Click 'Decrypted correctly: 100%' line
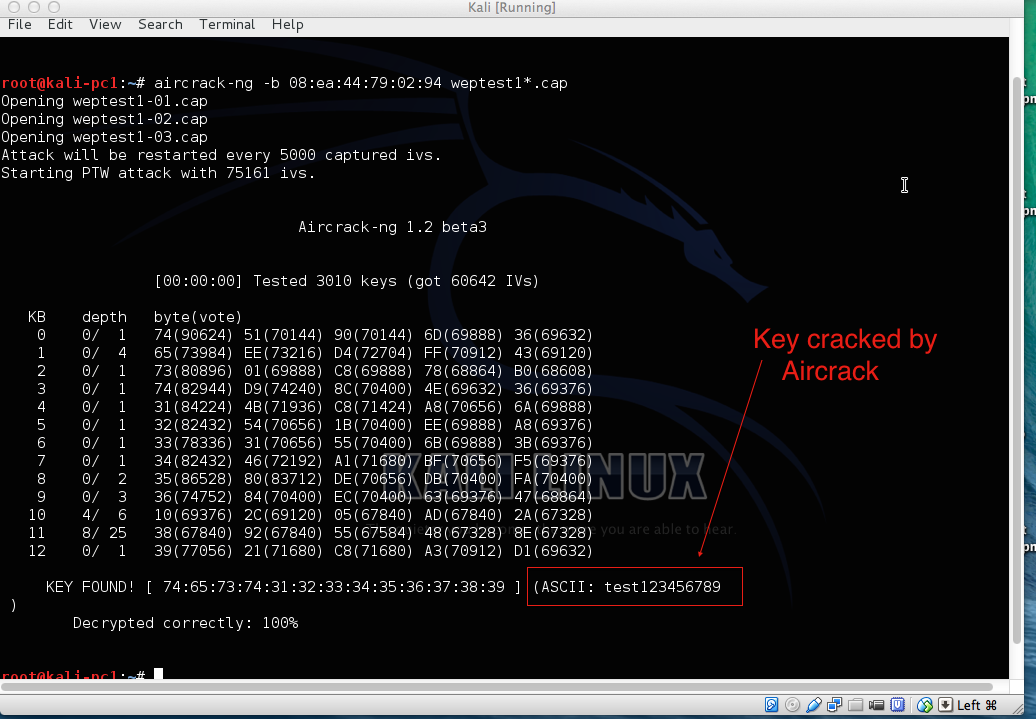This screenshot has width=1036, height=719. (186, 623)
